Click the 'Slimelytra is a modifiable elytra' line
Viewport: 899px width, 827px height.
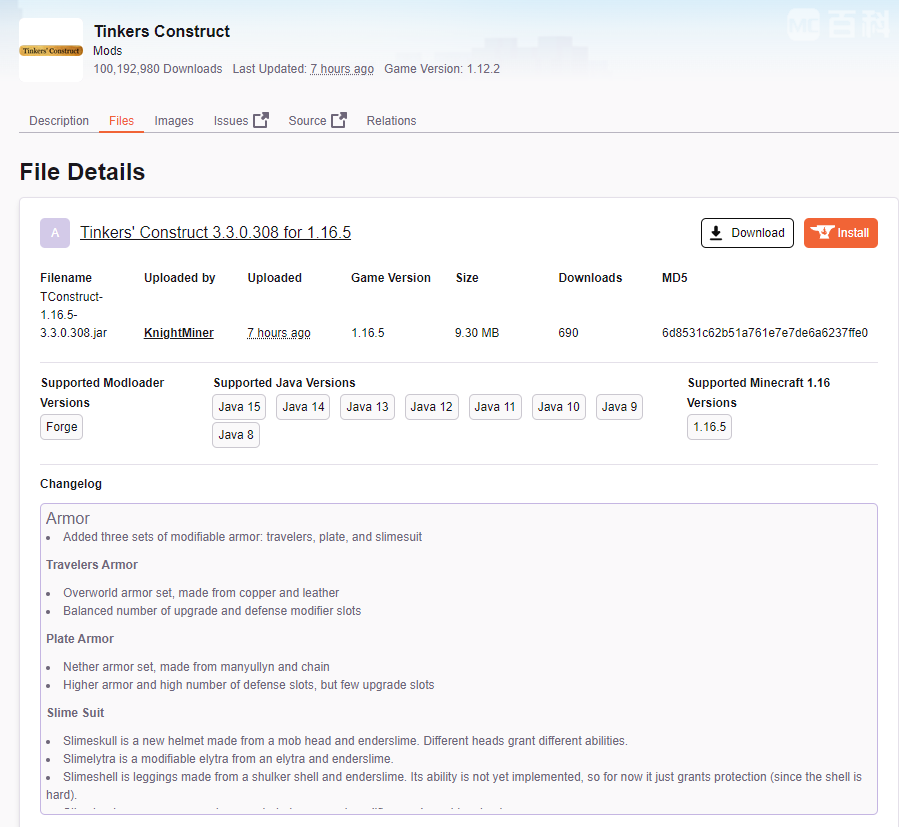pos(228,759)
